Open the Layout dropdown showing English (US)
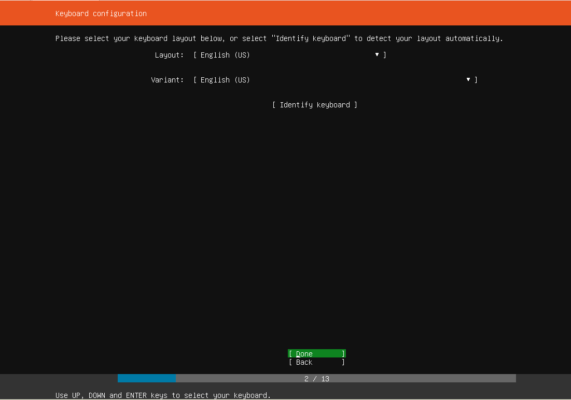 [290, 55]
